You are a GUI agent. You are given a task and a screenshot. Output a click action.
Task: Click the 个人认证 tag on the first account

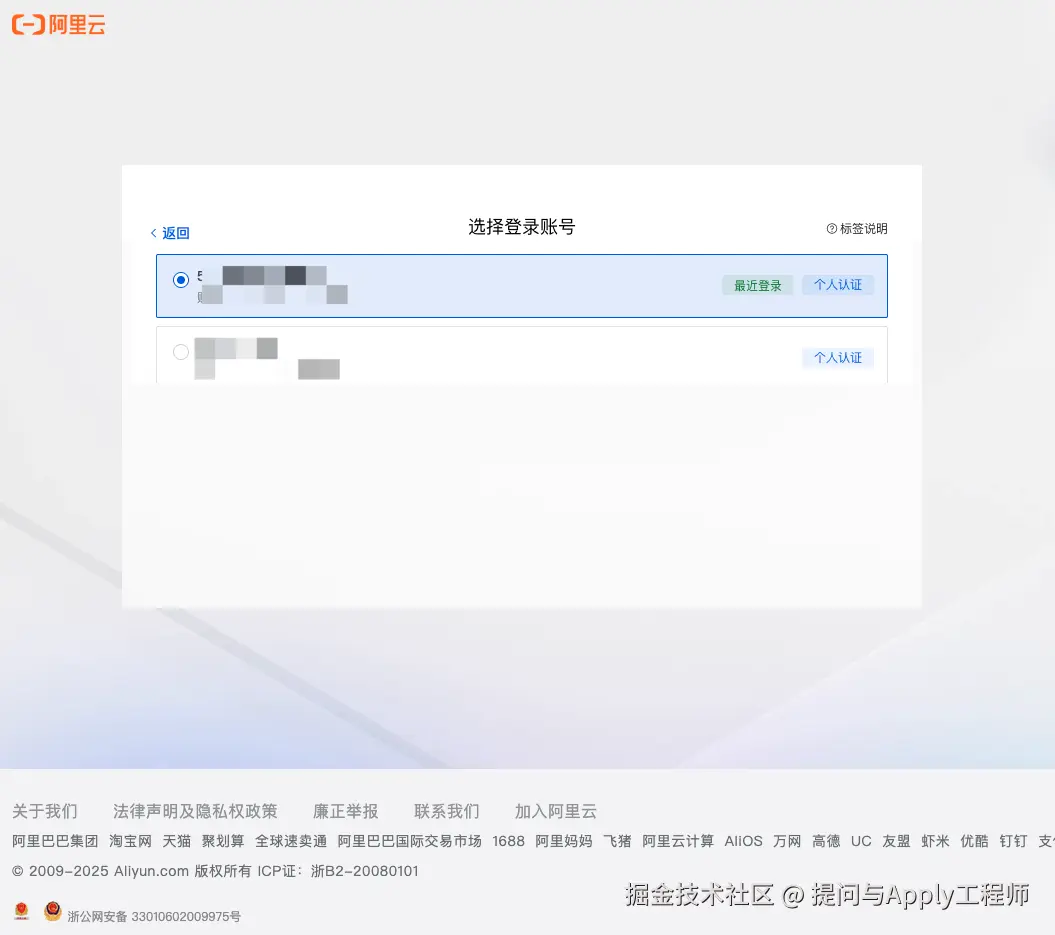(838, 285)
